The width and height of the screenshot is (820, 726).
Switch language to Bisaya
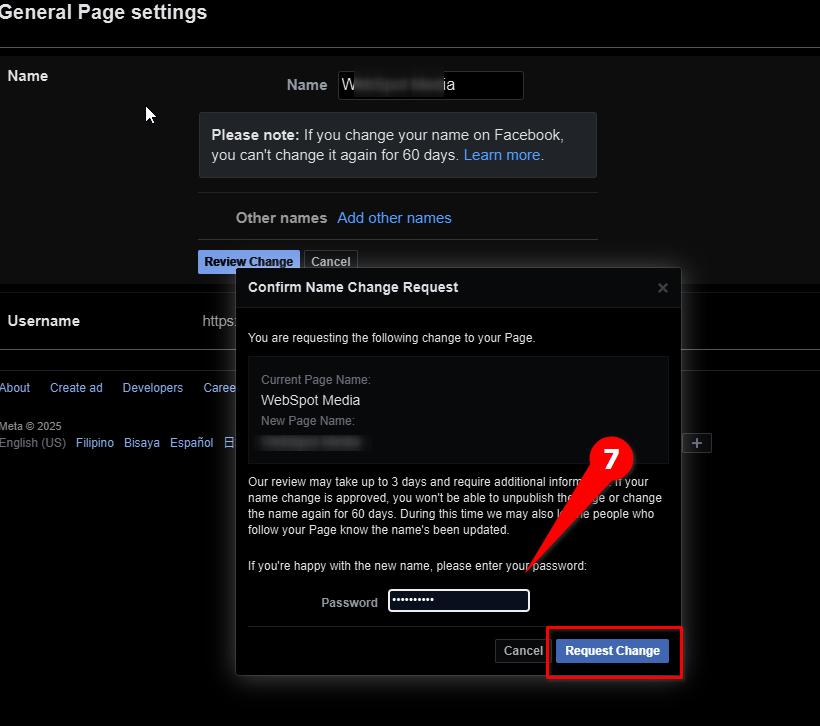[x=142, y=443]
